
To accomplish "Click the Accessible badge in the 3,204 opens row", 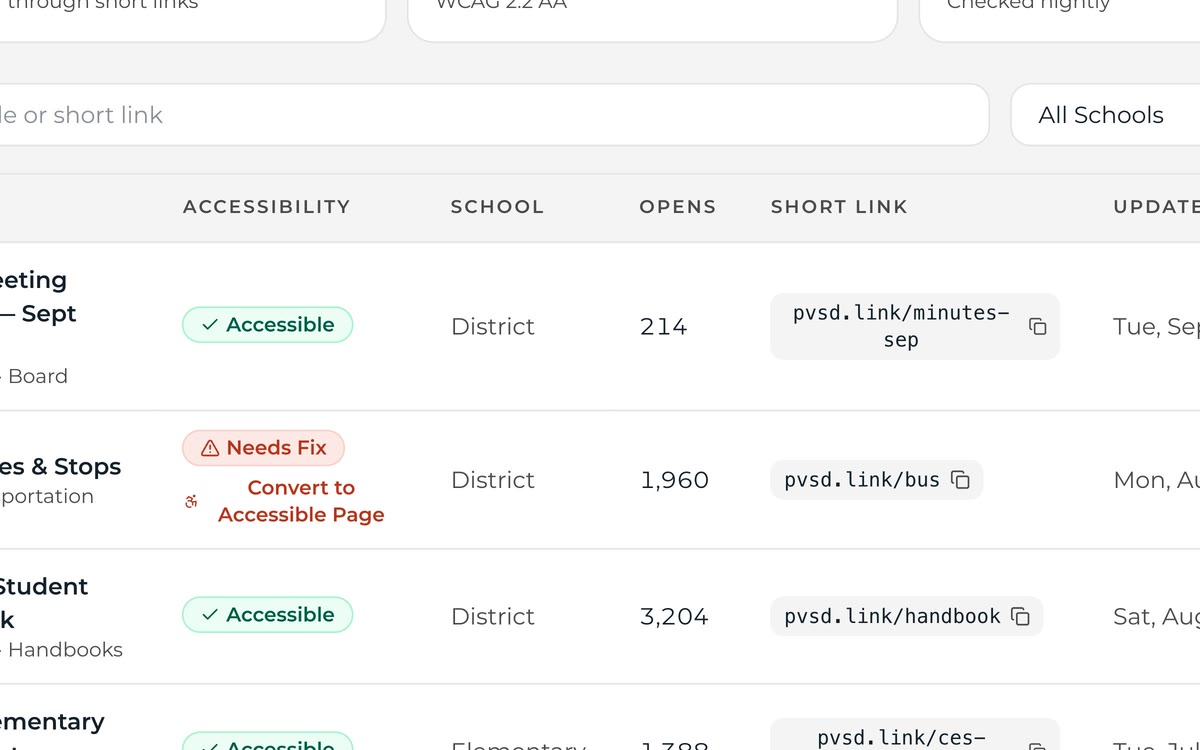I will (267, 615).
